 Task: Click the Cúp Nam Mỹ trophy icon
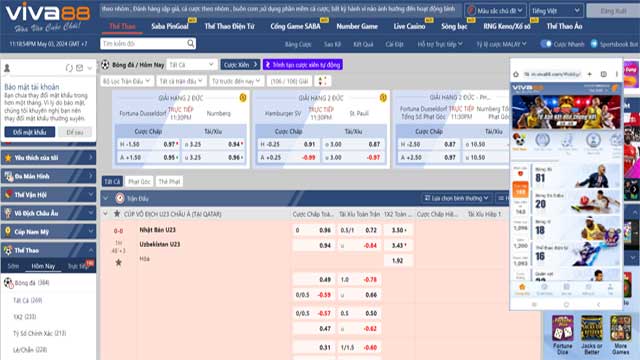(8, 231)
